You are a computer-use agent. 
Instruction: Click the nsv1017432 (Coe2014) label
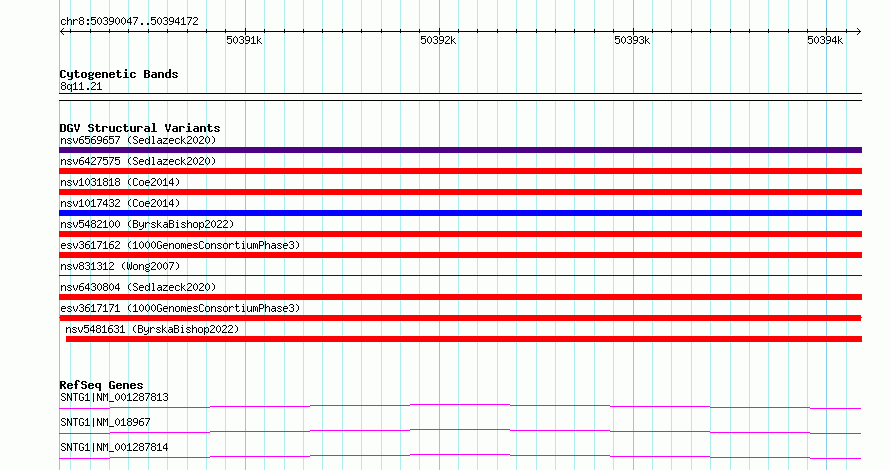point(120,203)
